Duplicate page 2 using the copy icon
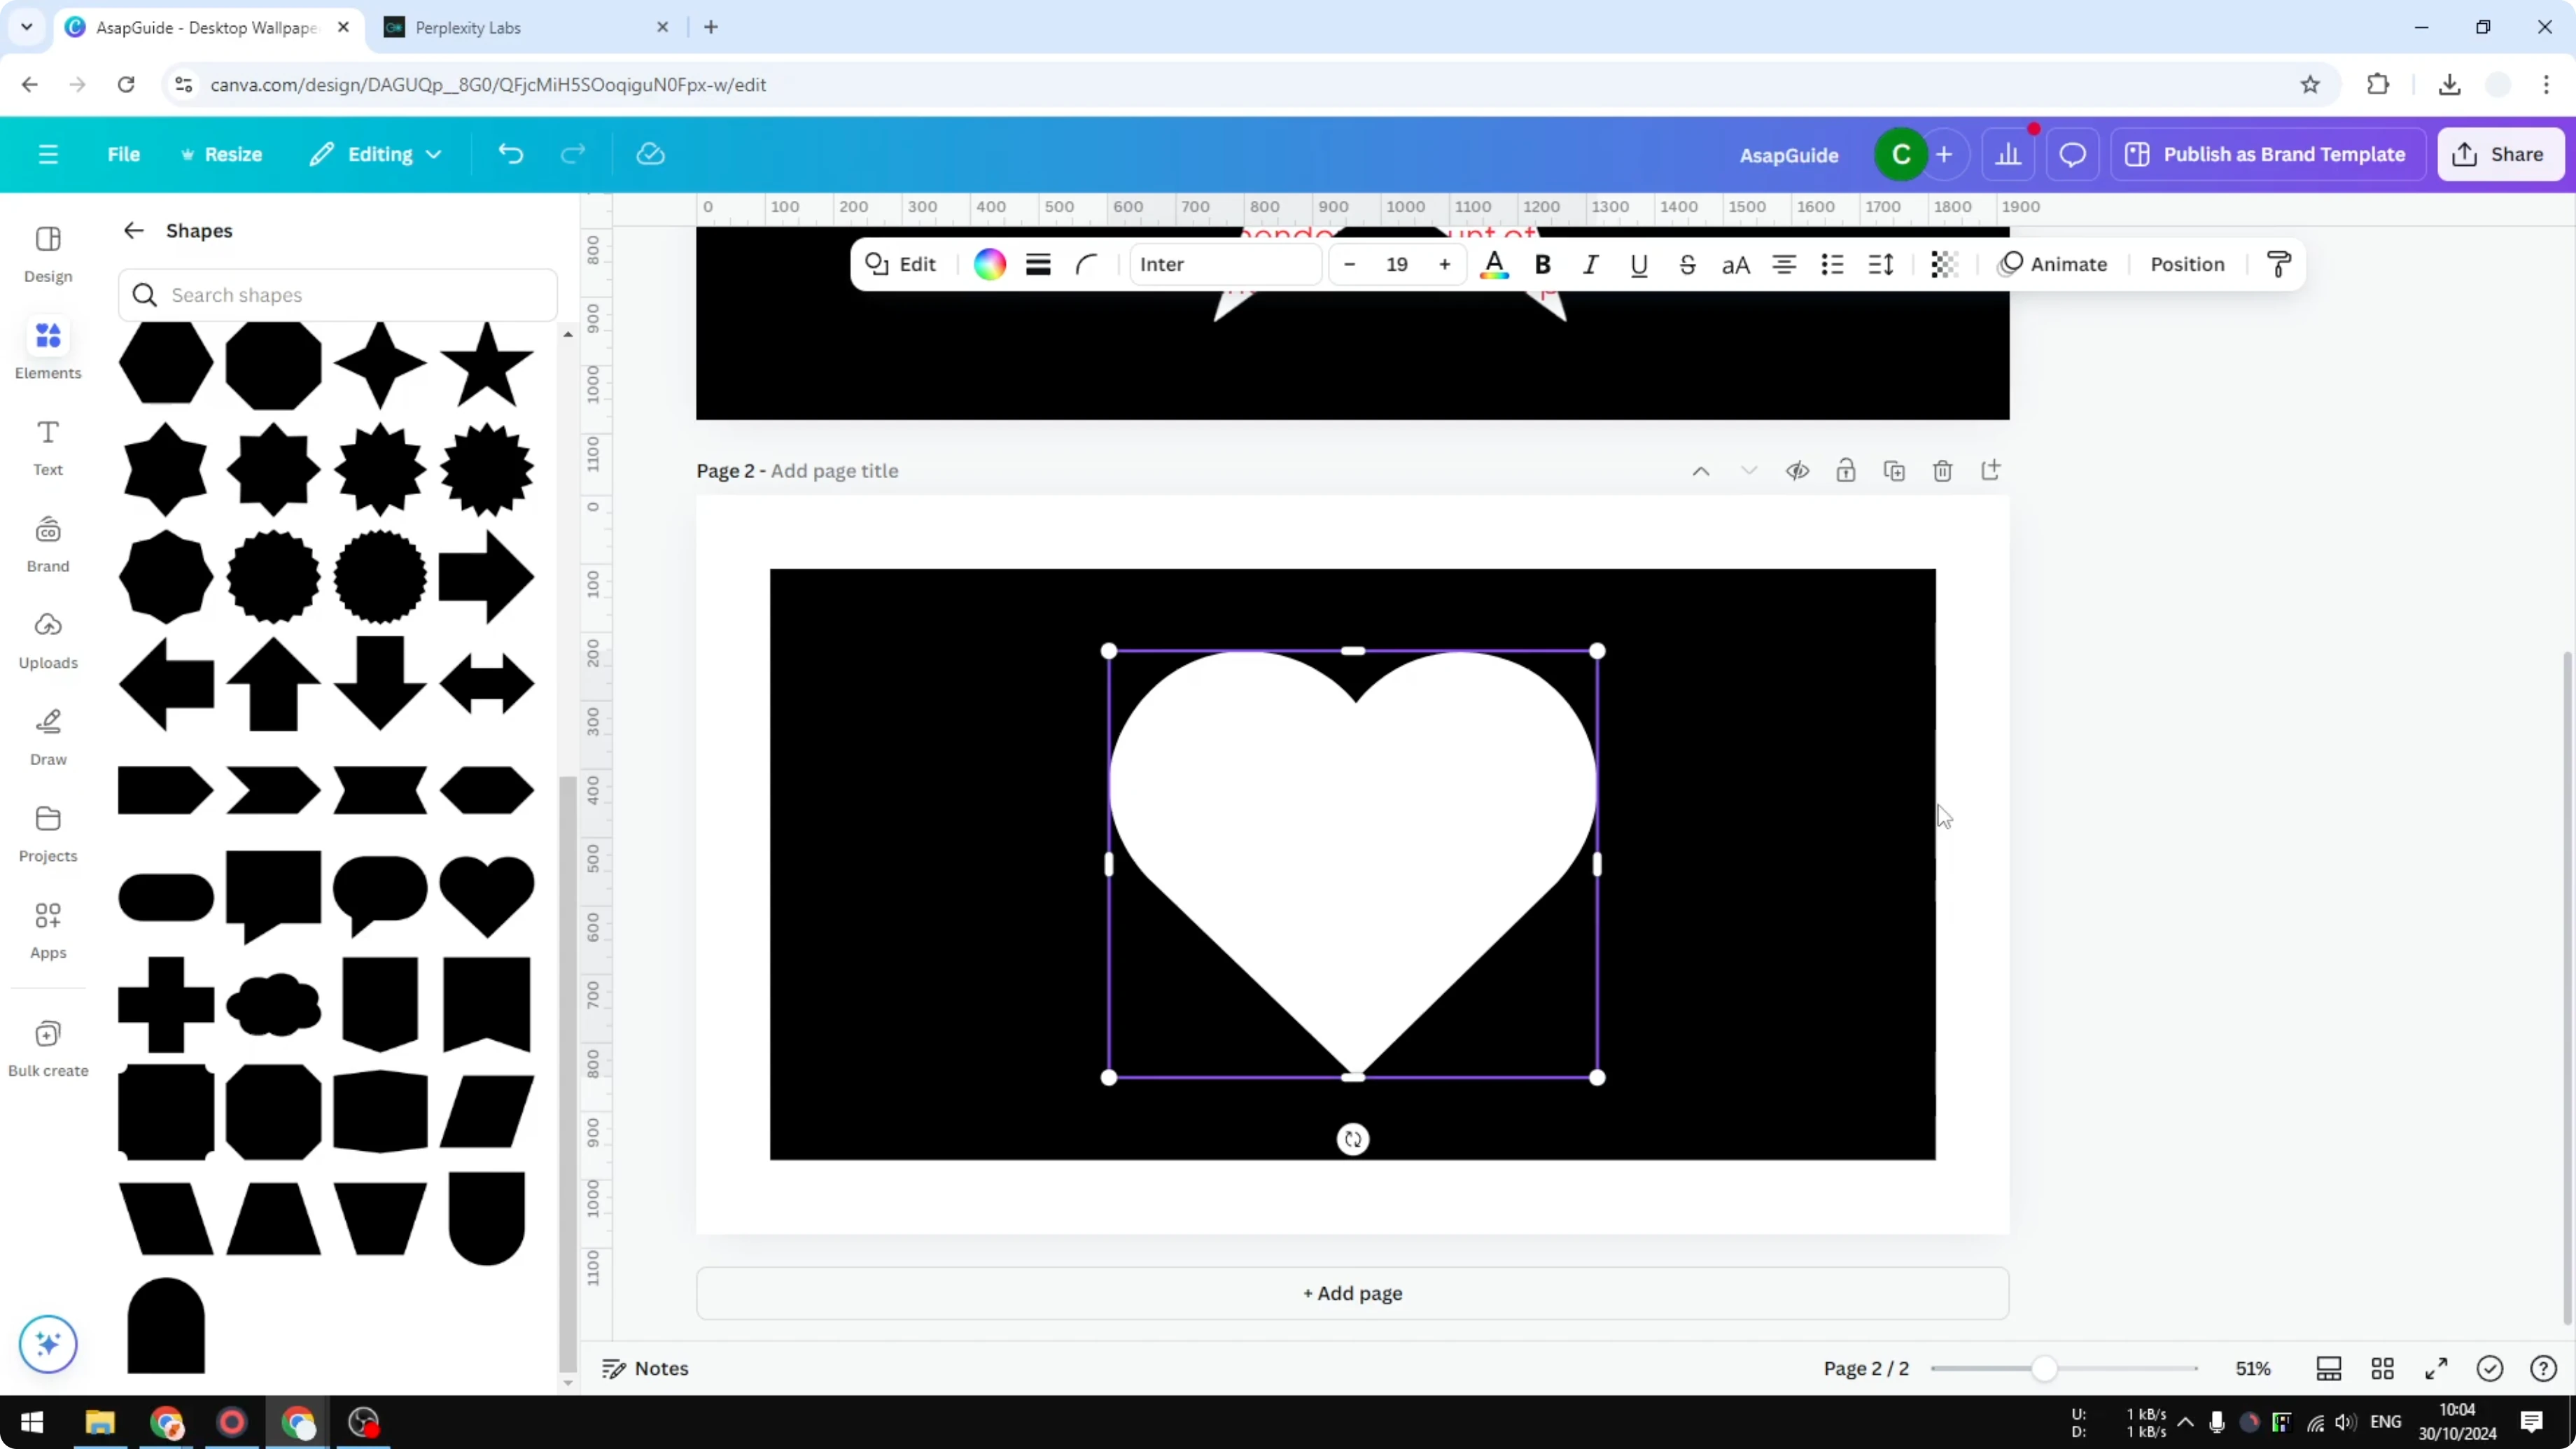The width and height of the screenshot is (2576, 1449). pyautogui.click(x=1895, y=470)
